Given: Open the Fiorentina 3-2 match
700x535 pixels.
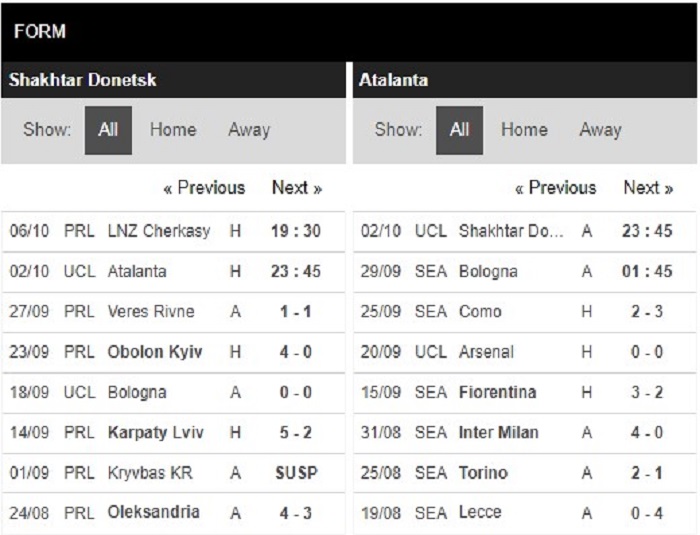Looking at the screenshot, I should tap(525, 393).
